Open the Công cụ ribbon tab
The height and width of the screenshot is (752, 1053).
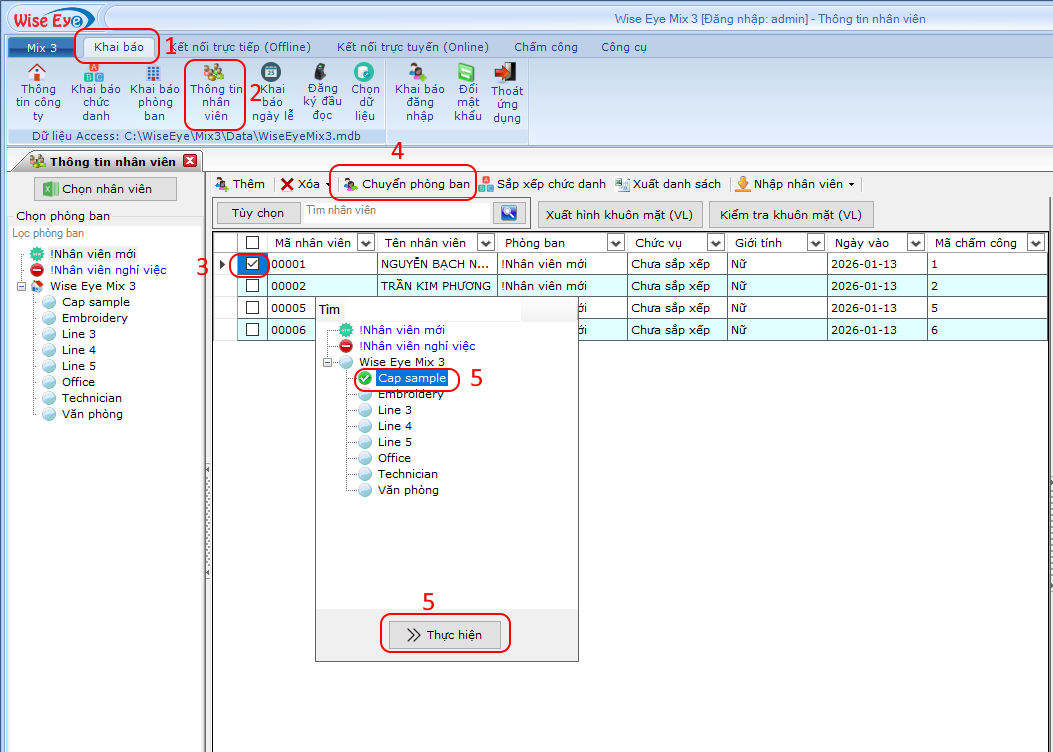[x=623, y=47]
